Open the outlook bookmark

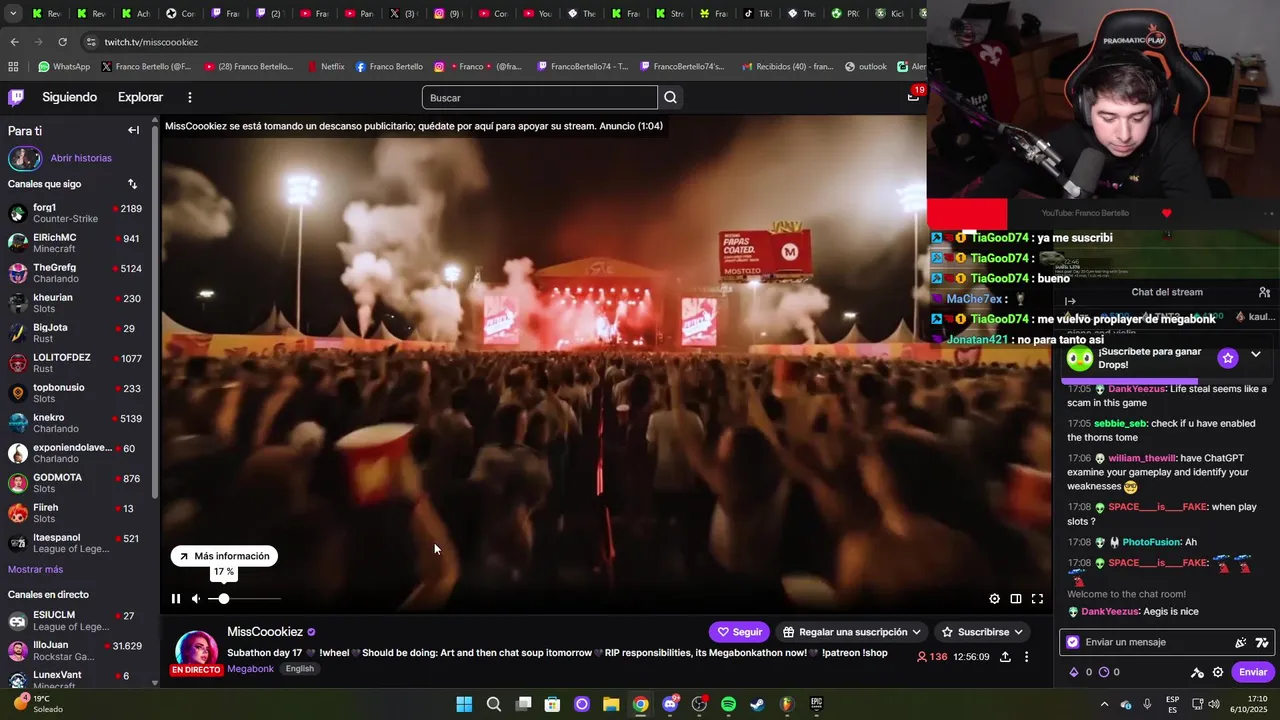tap(865, 67)
